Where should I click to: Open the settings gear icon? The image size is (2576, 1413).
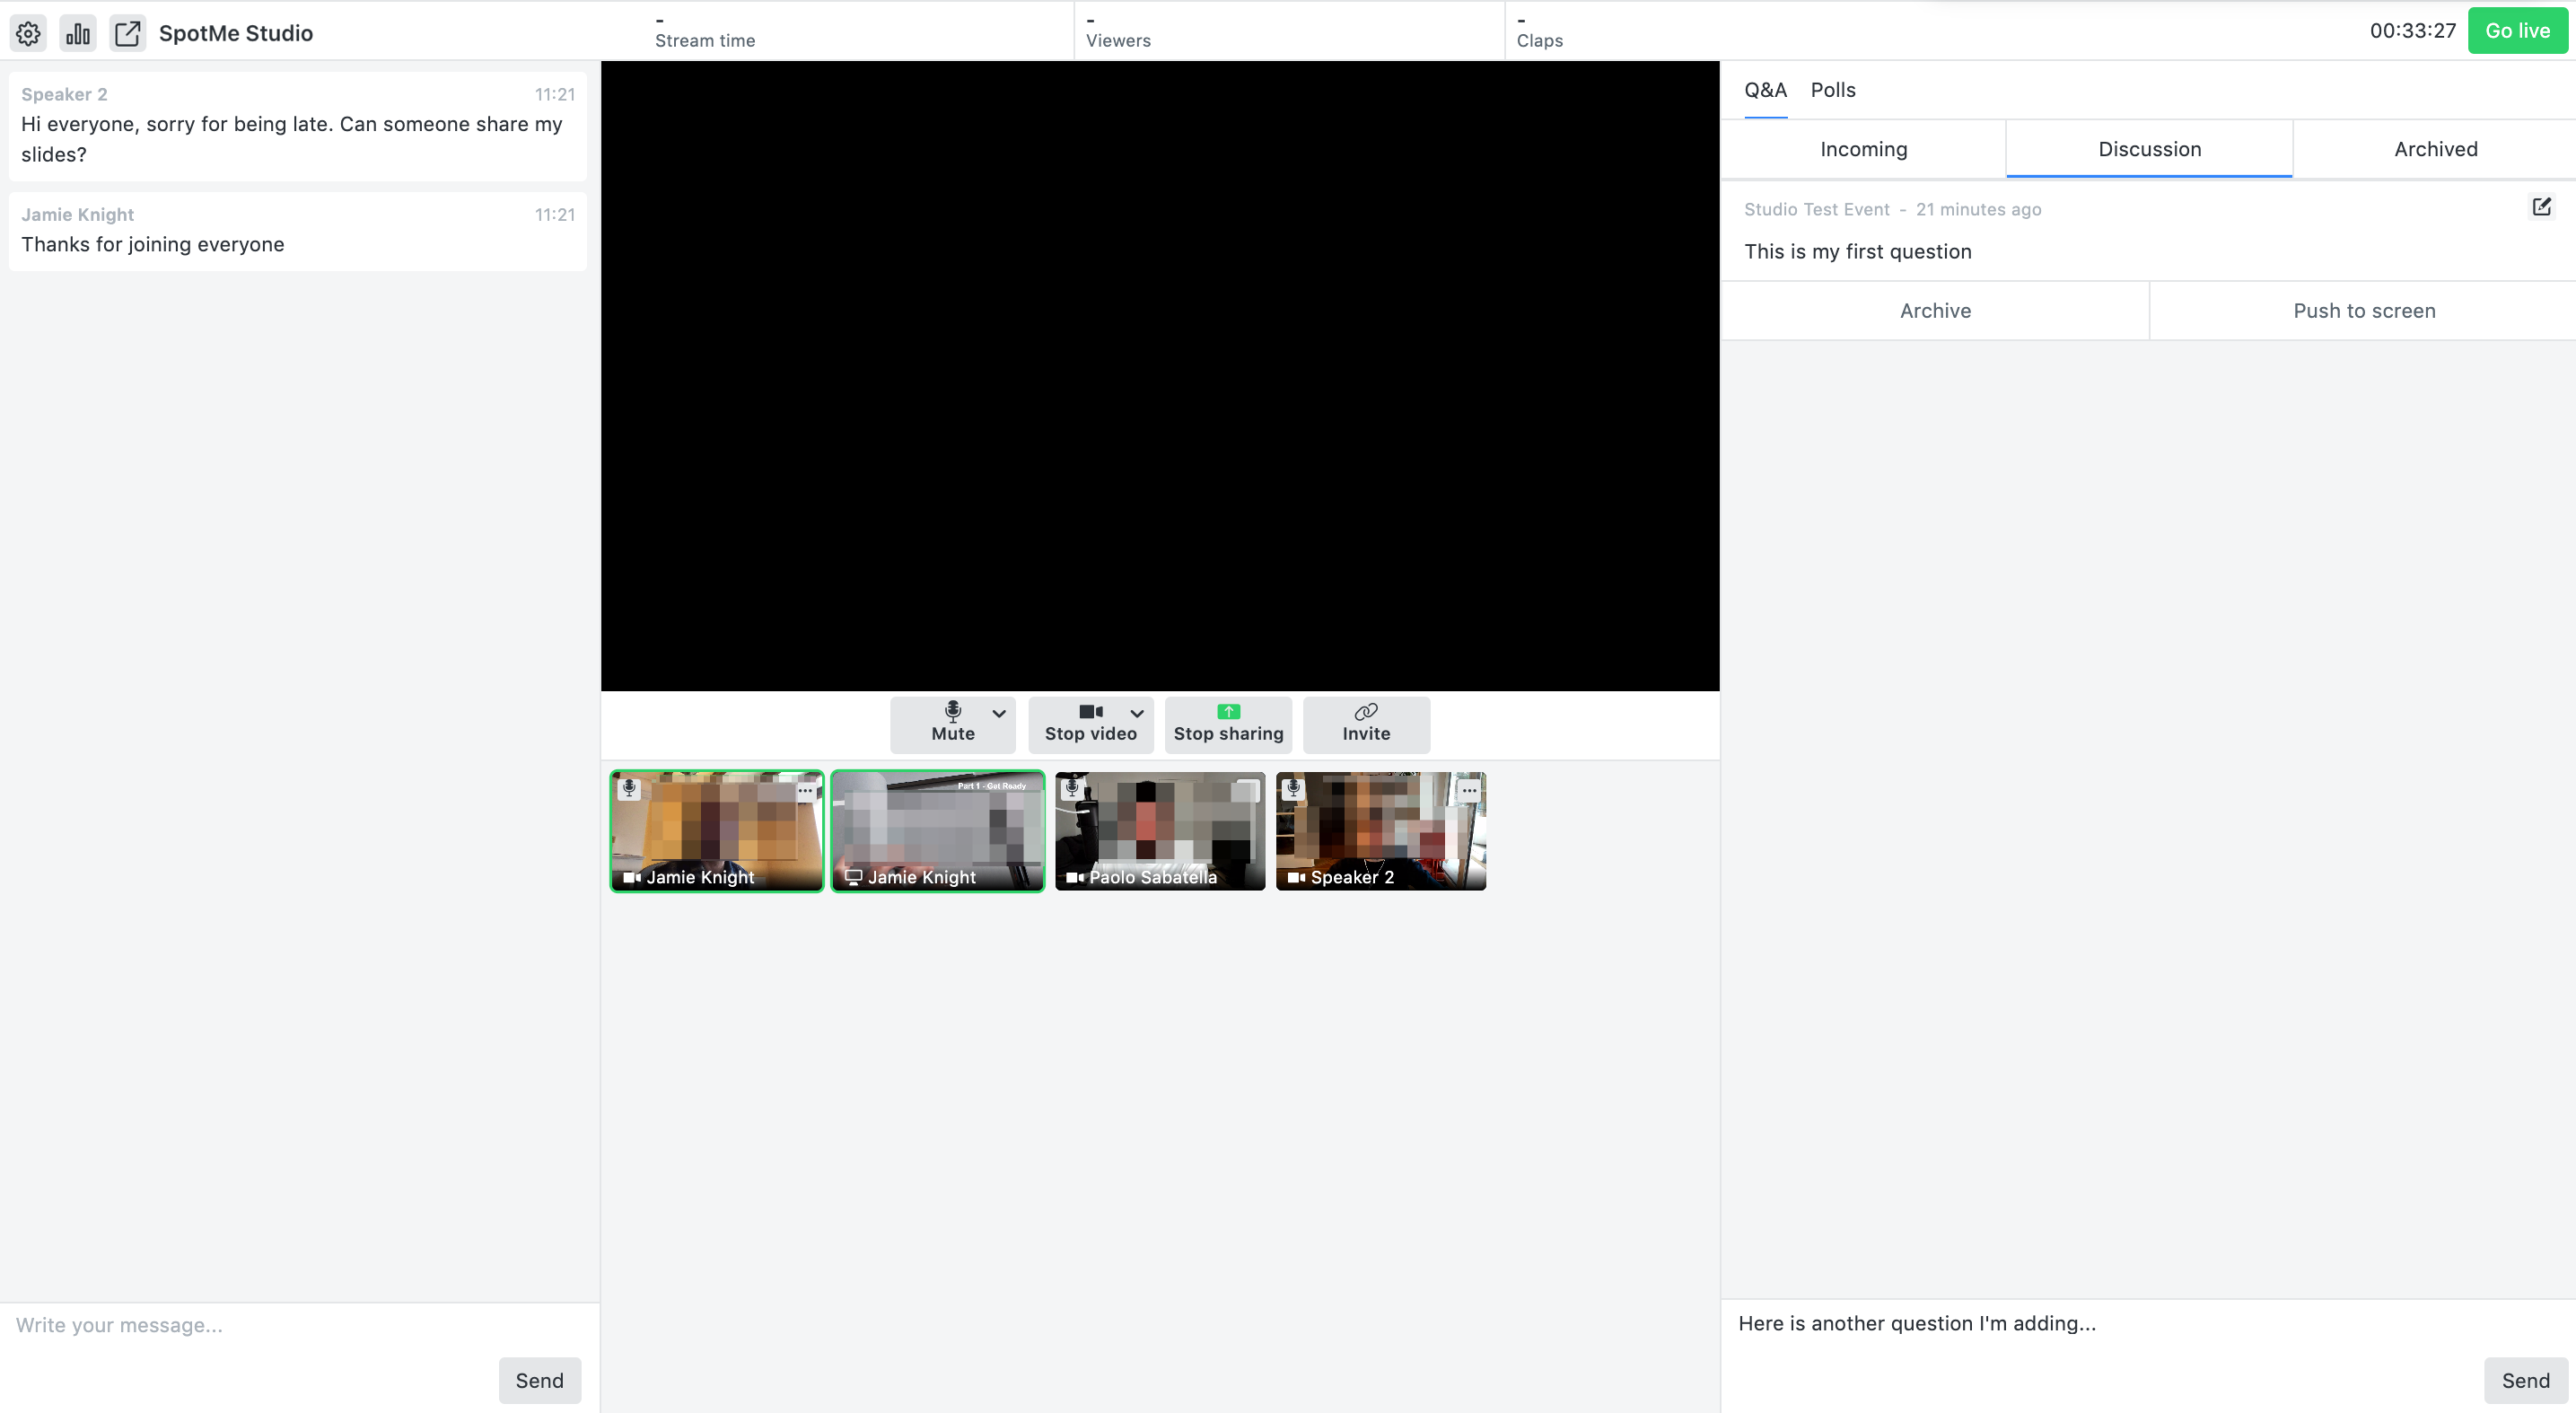(x=28, y=33)
